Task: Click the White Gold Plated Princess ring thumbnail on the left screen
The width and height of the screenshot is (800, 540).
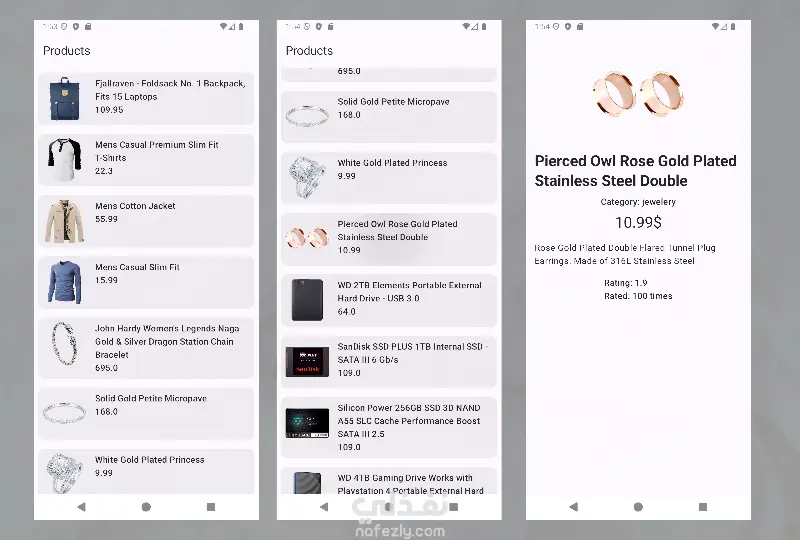Action: click(x=65, y=474)
